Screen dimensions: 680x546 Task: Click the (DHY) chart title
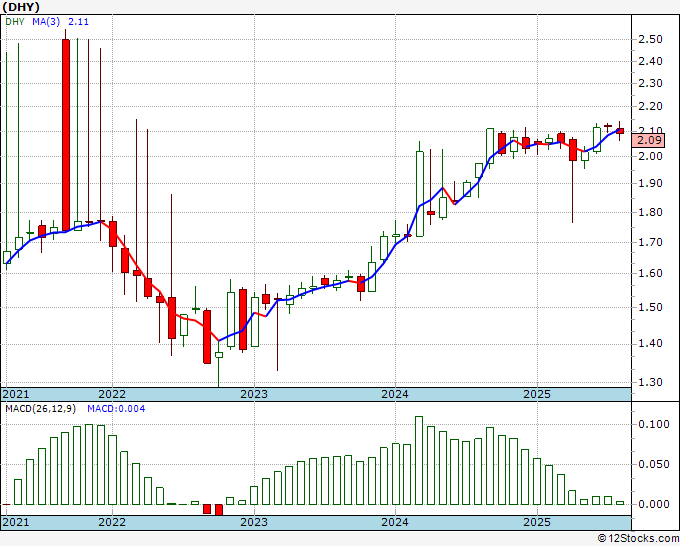[x=21, y=7]
